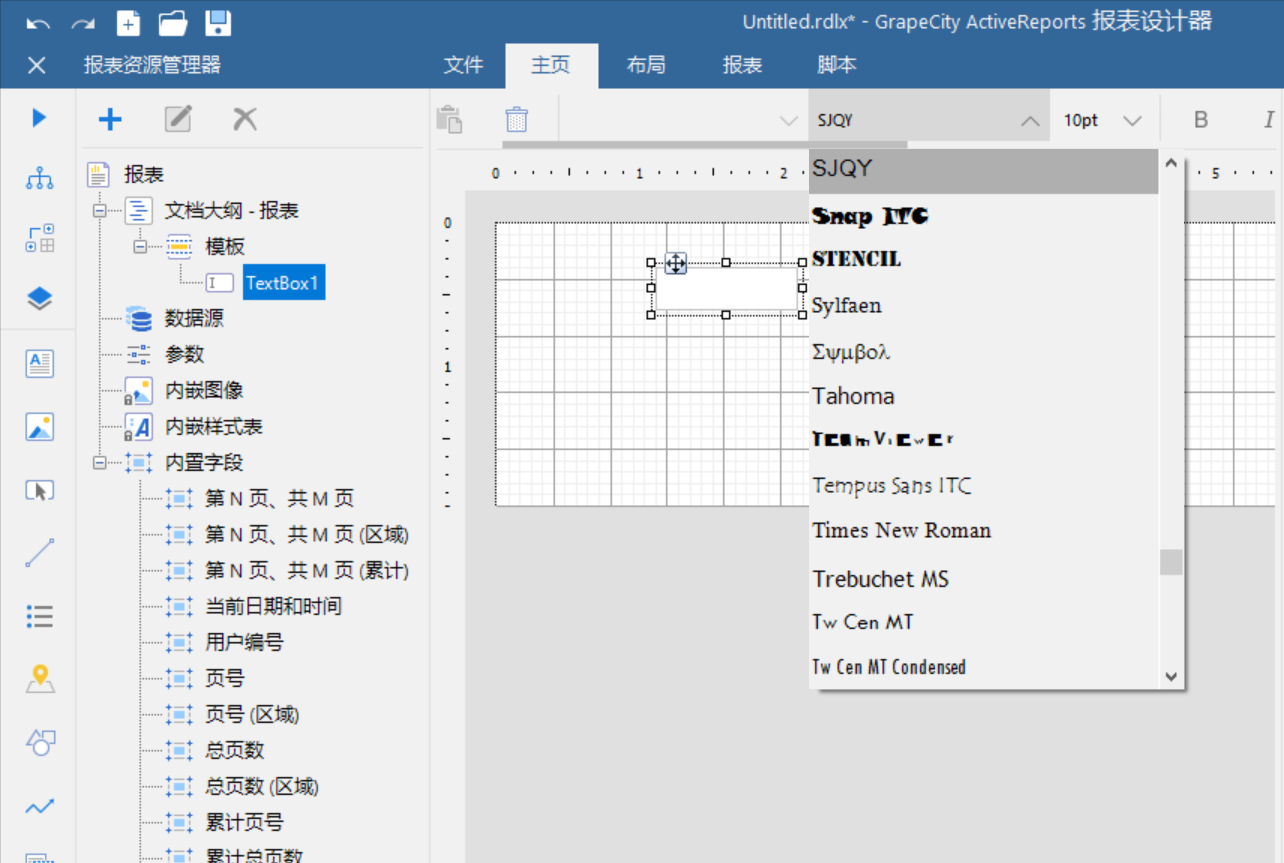Save the report via the save icon

(218, 23)
